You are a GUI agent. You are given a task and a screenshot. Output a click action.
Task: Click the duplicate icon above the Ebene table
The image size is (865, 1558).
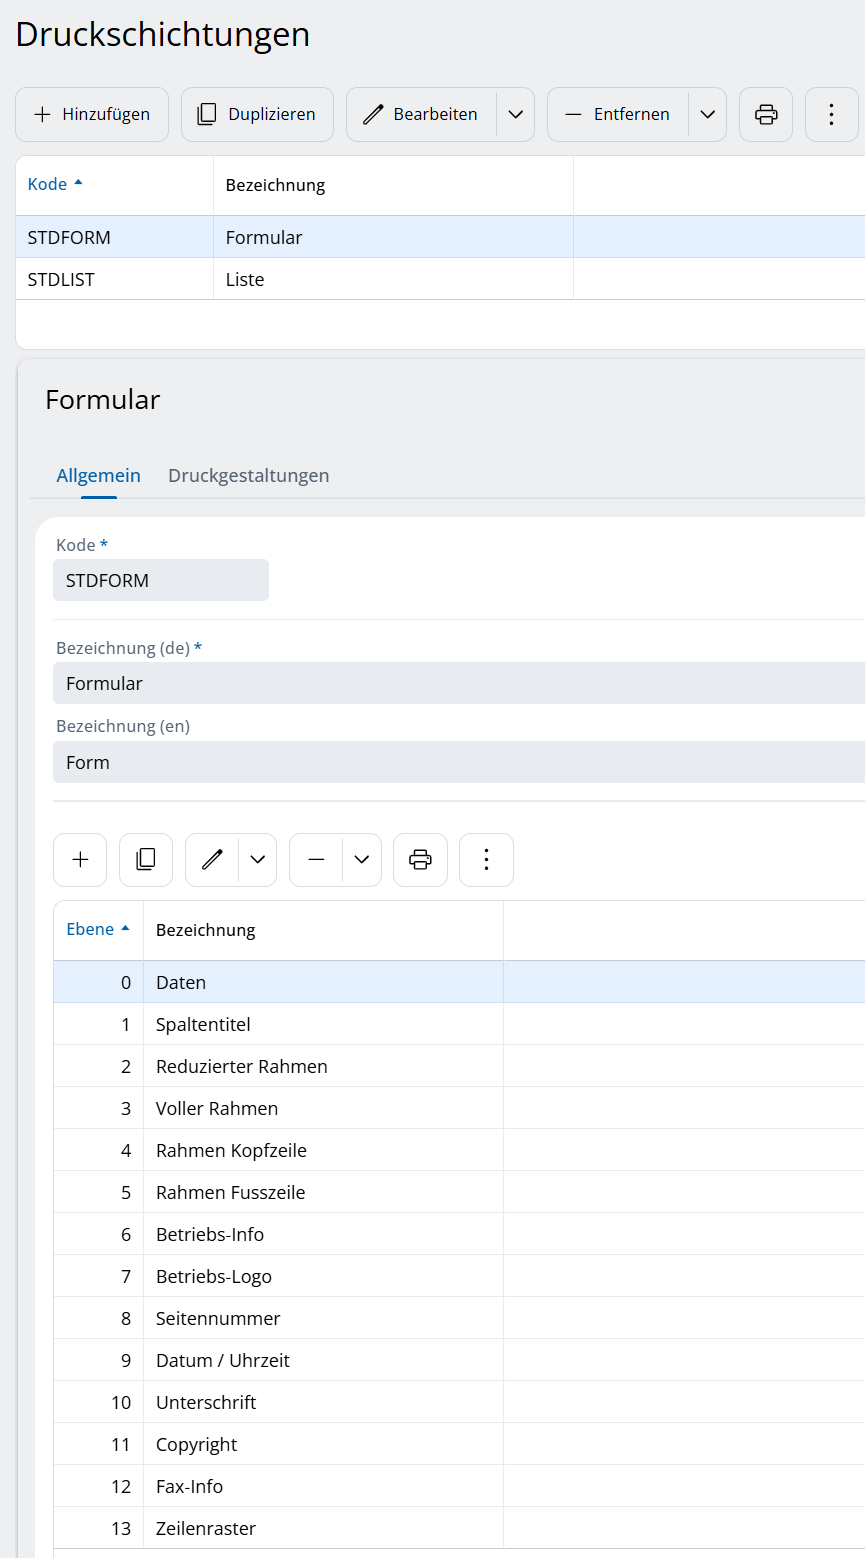[x=146, y=860]
